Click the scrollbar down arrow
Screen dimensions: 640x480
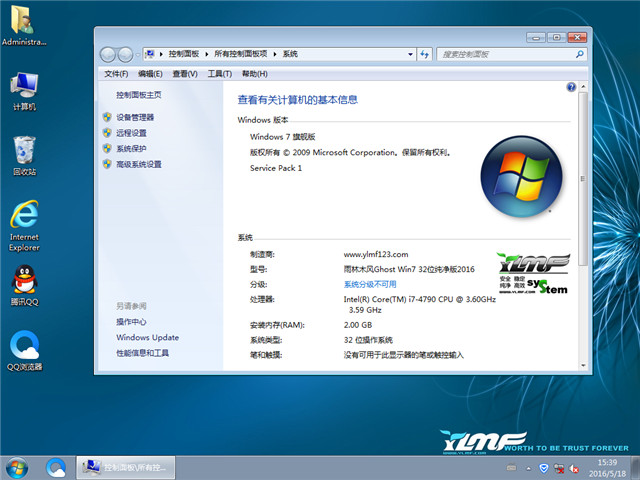point(583,365)
